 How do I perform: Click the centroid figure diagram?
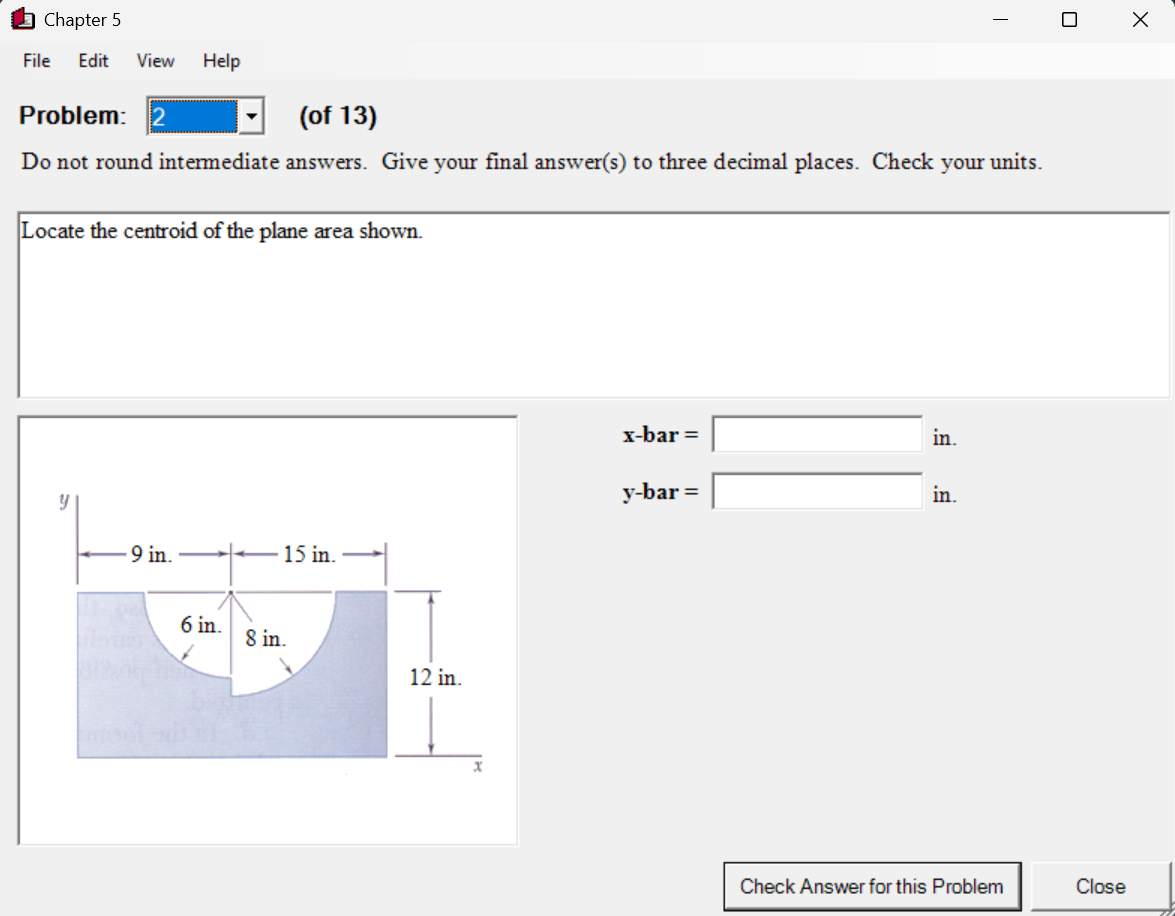(x=268, y=630)
